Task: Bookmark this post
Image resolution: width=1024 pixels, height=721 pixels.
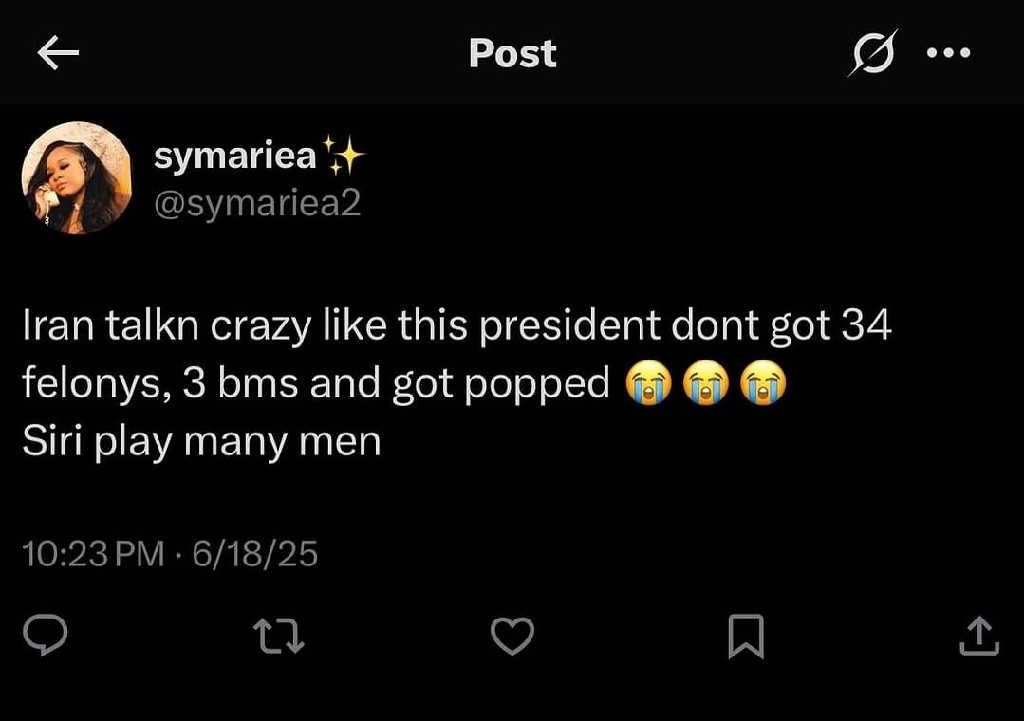Action: tap(746, 636)
